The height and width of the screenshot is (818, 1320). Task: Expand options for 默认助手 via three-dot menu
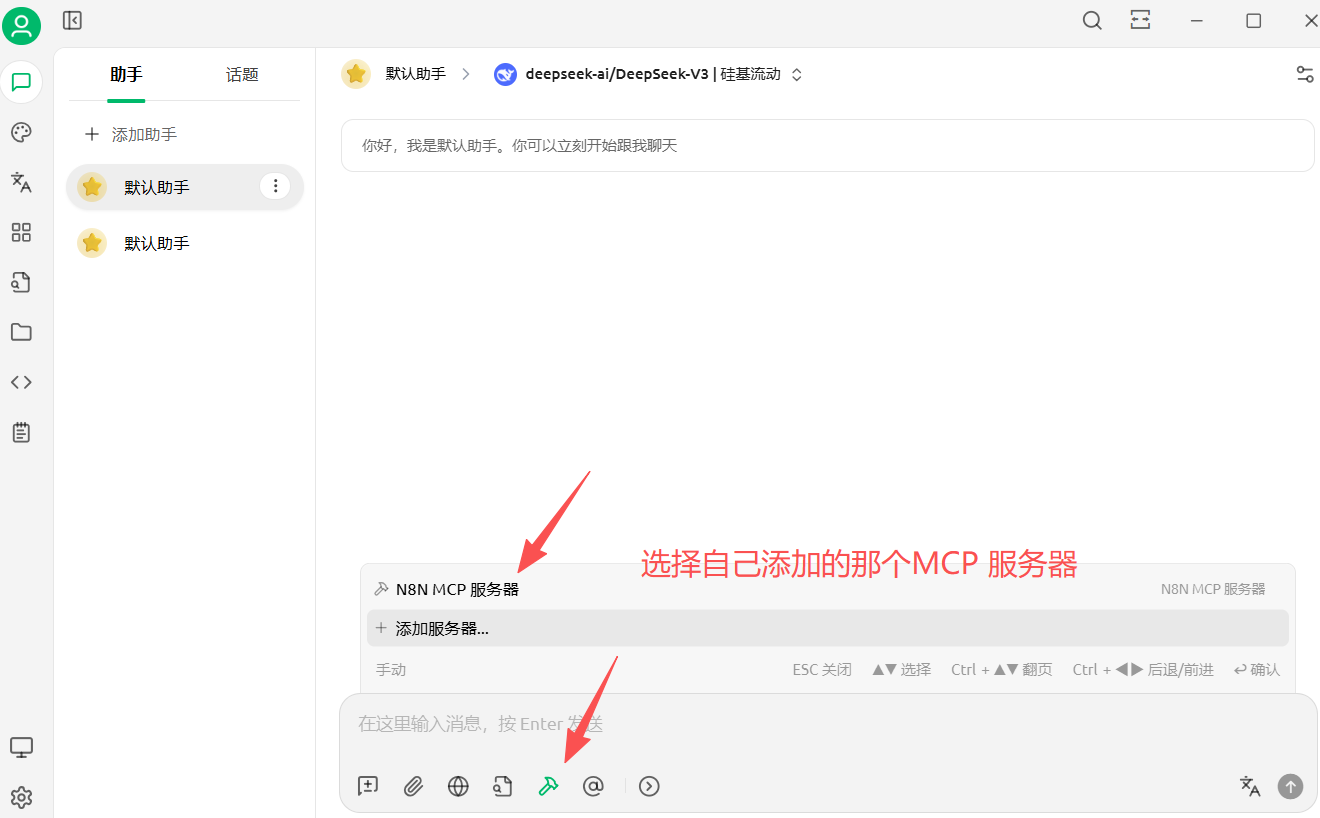pos(275,186)
